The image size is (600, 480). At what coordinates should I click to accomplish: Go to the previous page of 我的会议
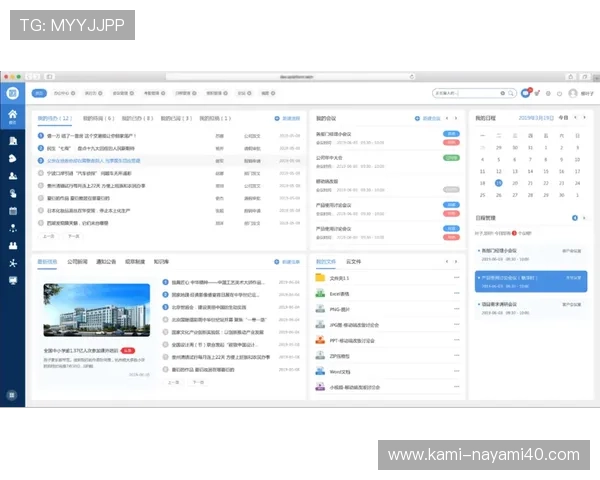[x=446, y=118]
